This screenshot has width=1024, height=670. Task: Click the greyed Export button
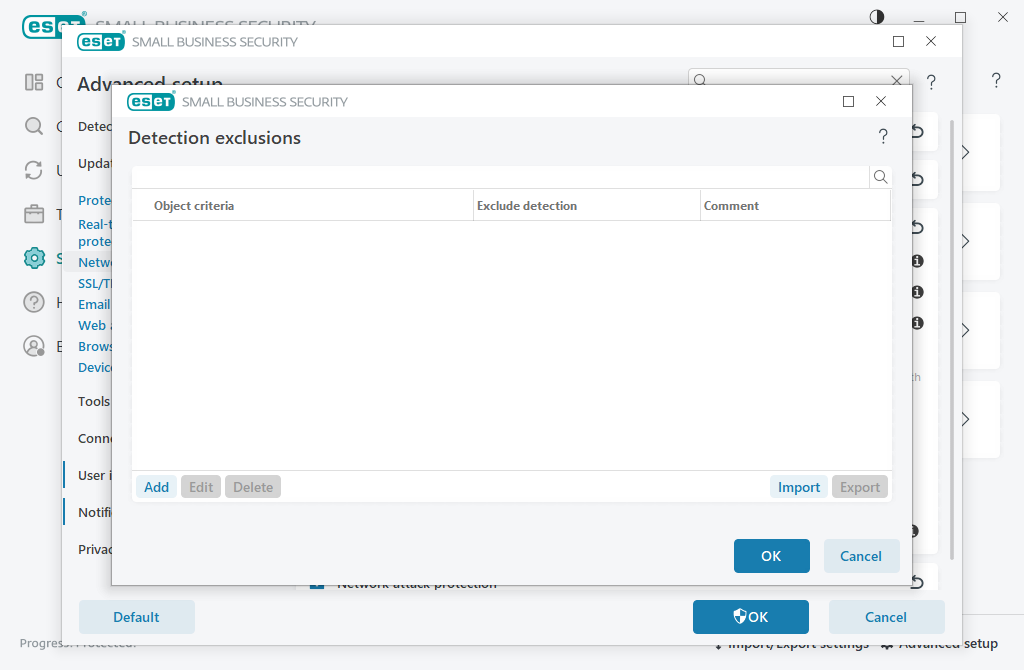click(859, 487)
